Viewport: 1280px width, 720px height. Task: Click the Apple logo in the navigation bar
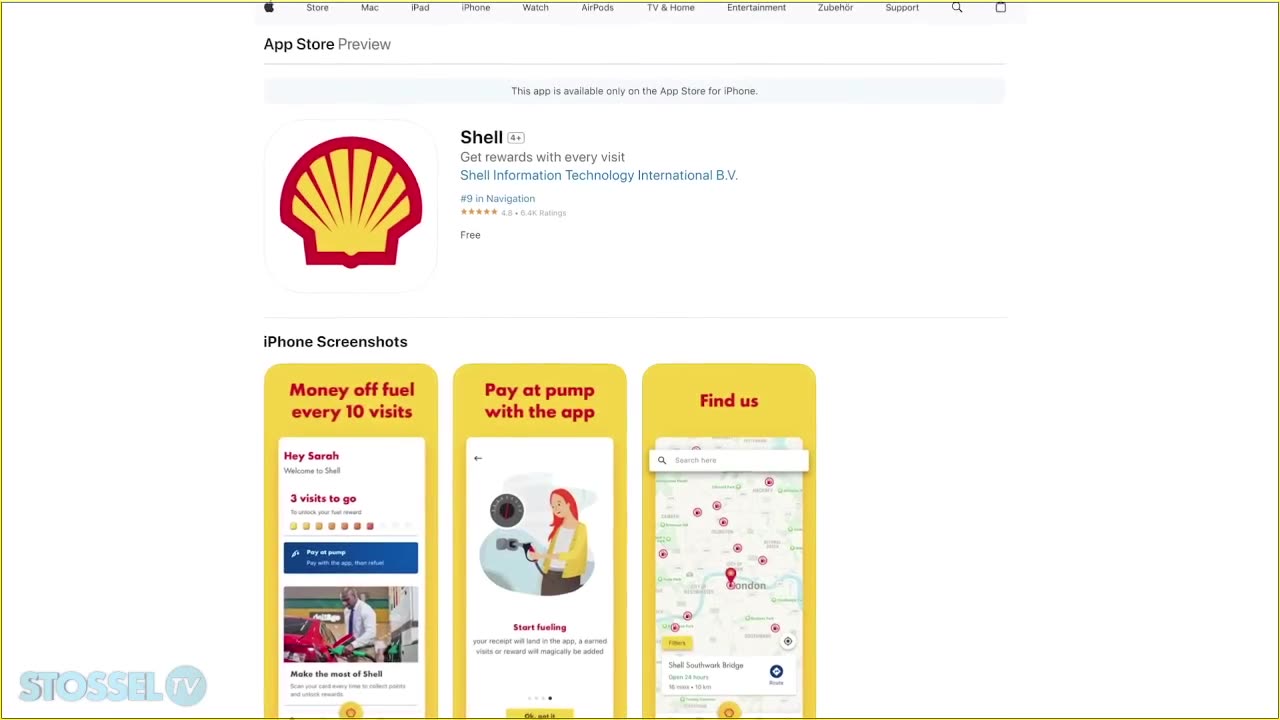269,7
